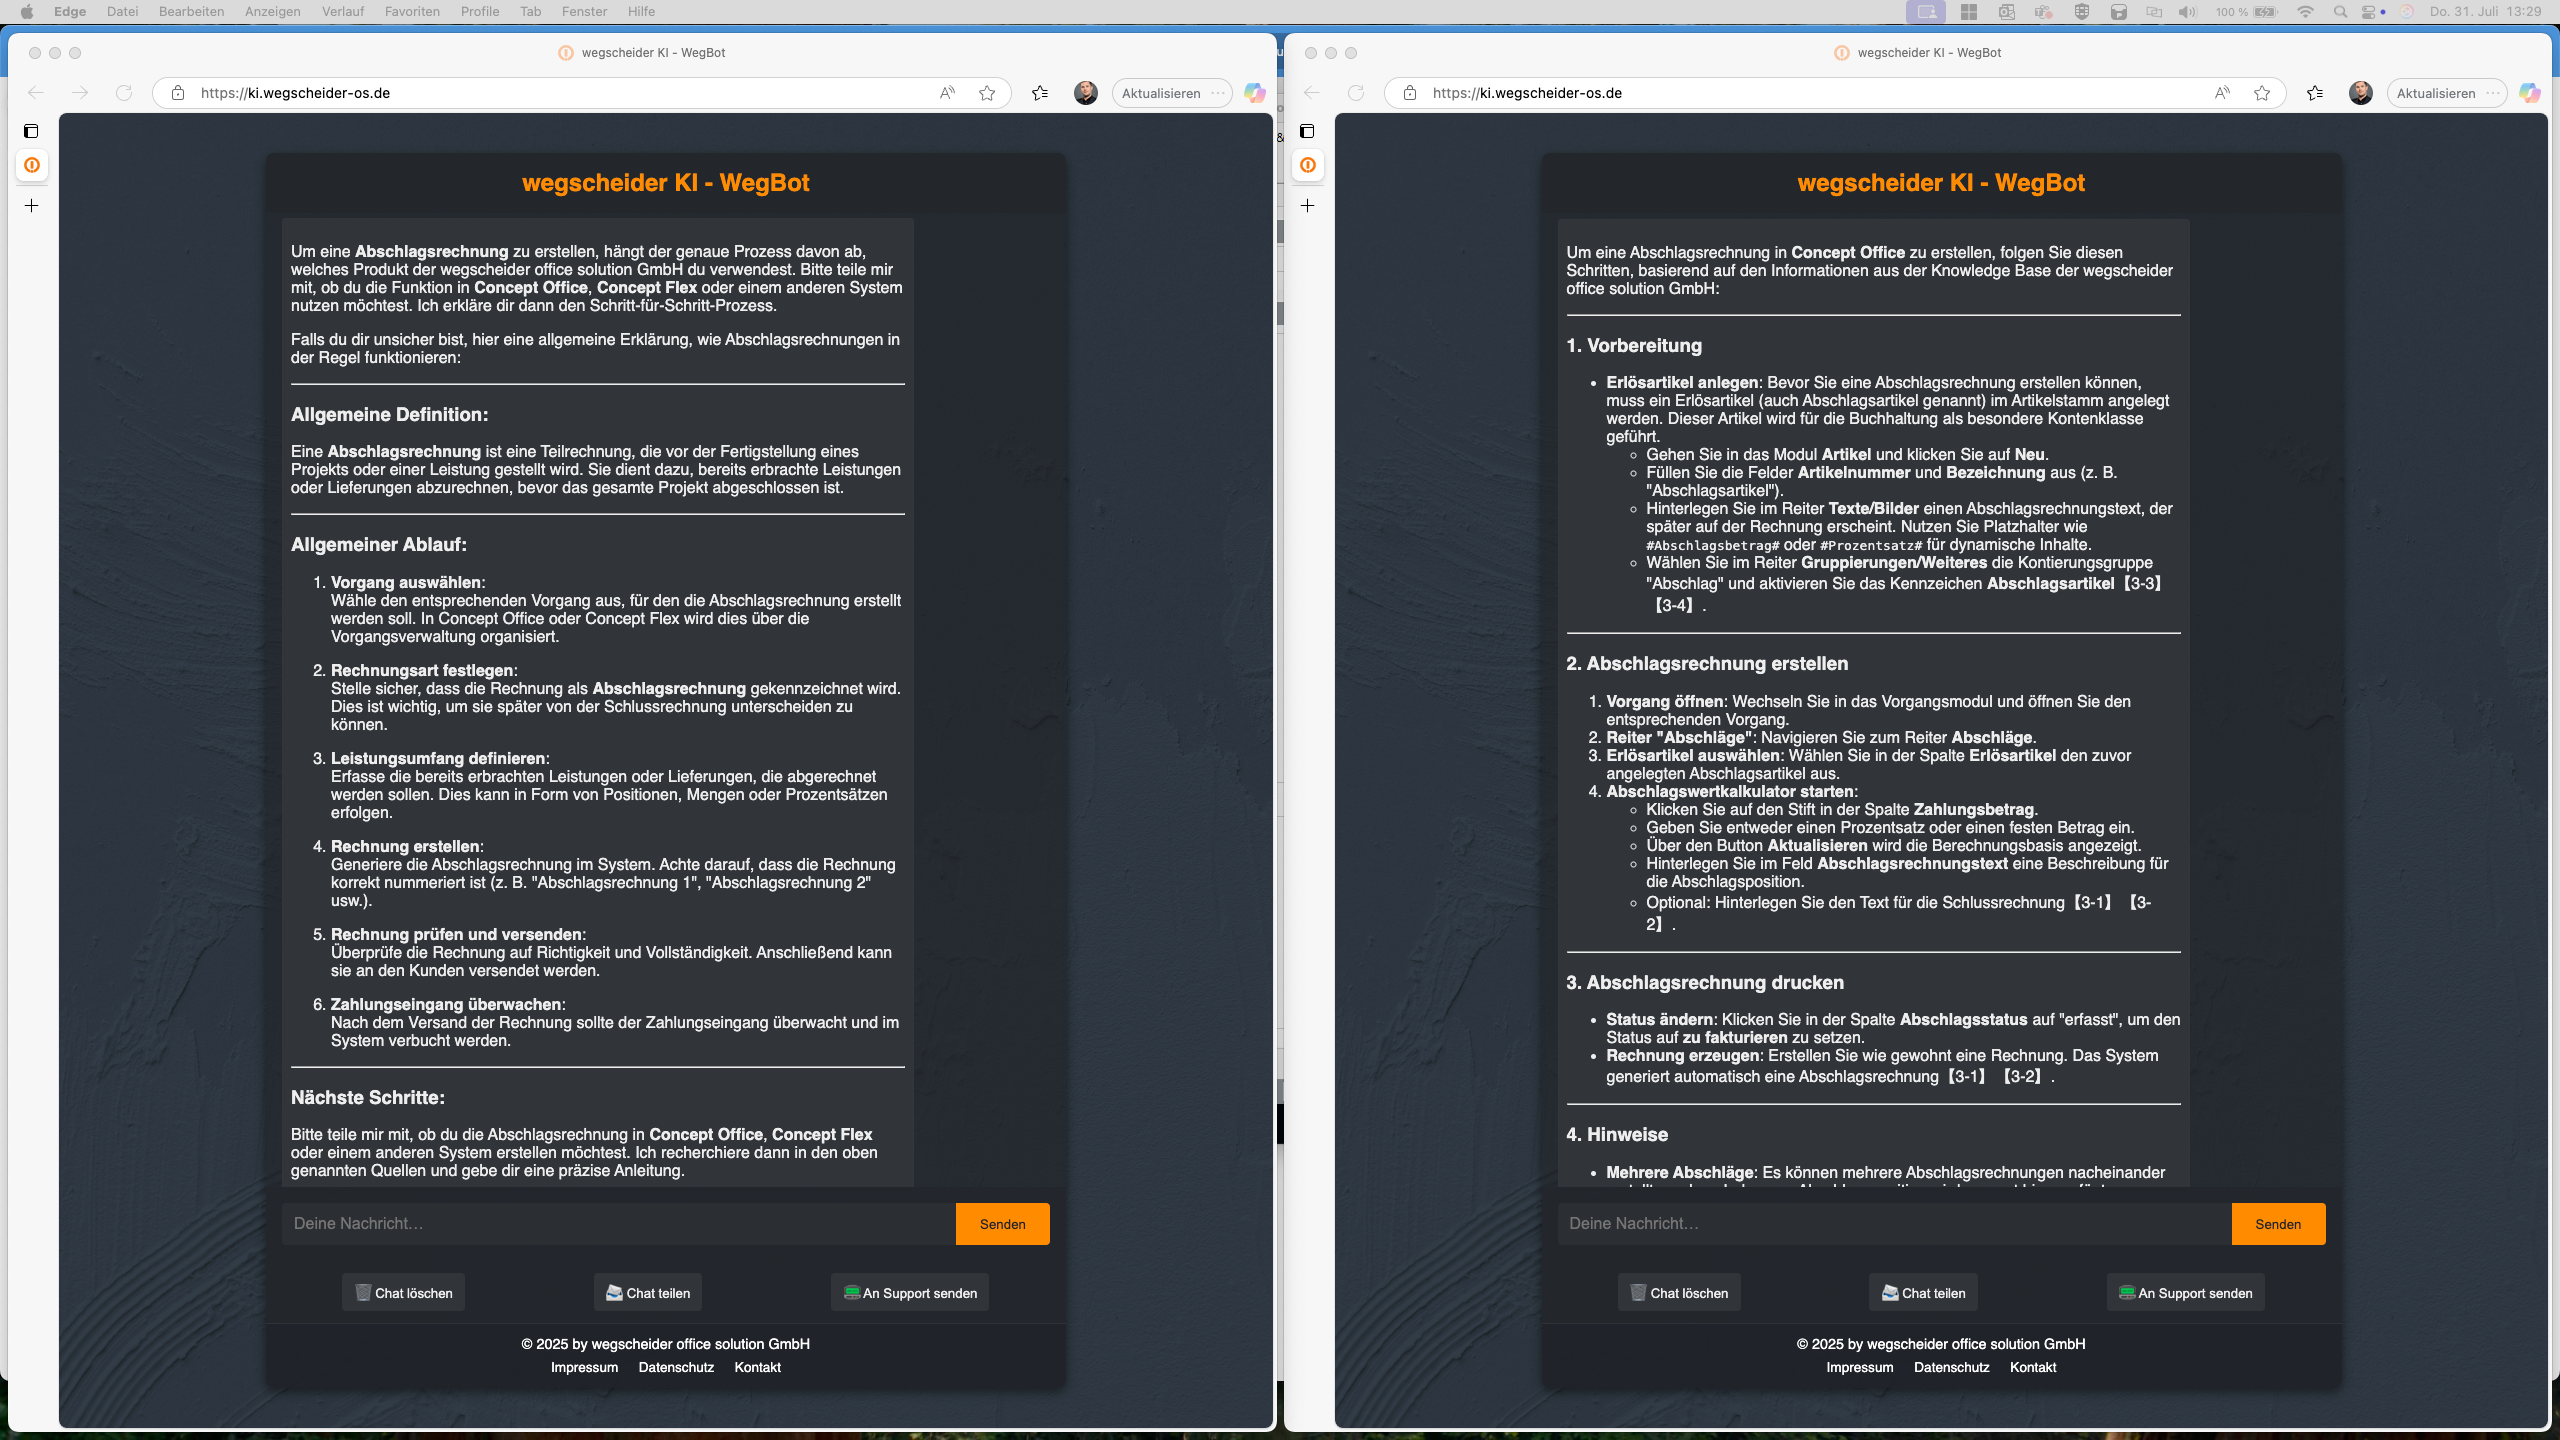This screenshot has height=1440, width=2560.
Task: Click Aktualisieren button in left window
Action: [x=1161, y=93]
